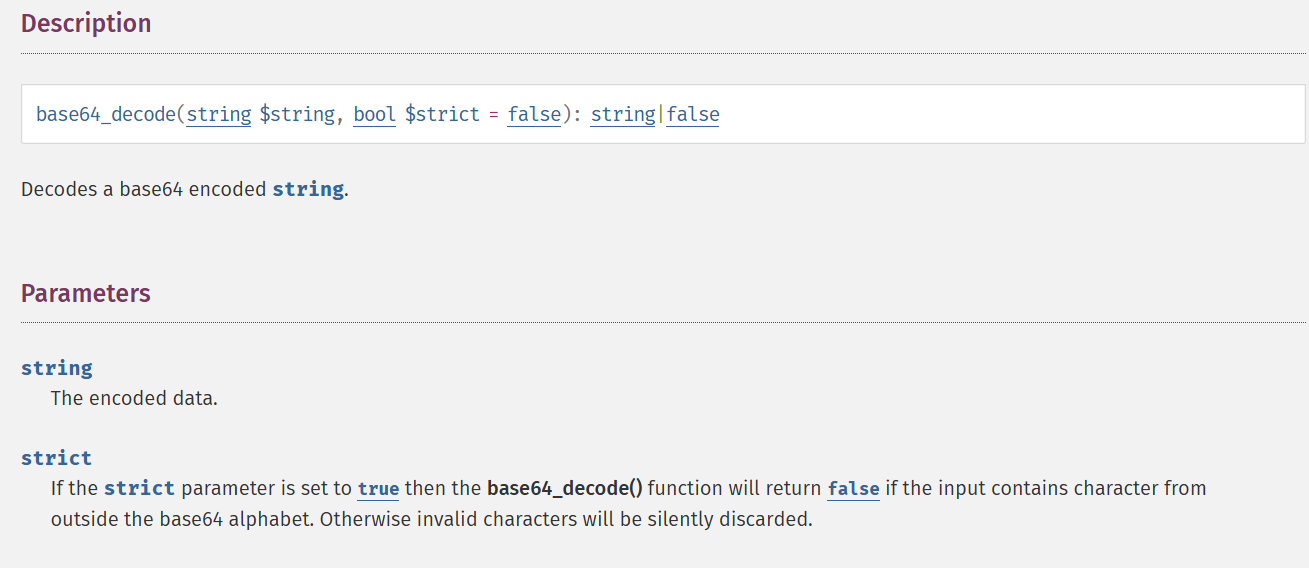Follow the false link in strict parameter description

click(x=854, y=489)
